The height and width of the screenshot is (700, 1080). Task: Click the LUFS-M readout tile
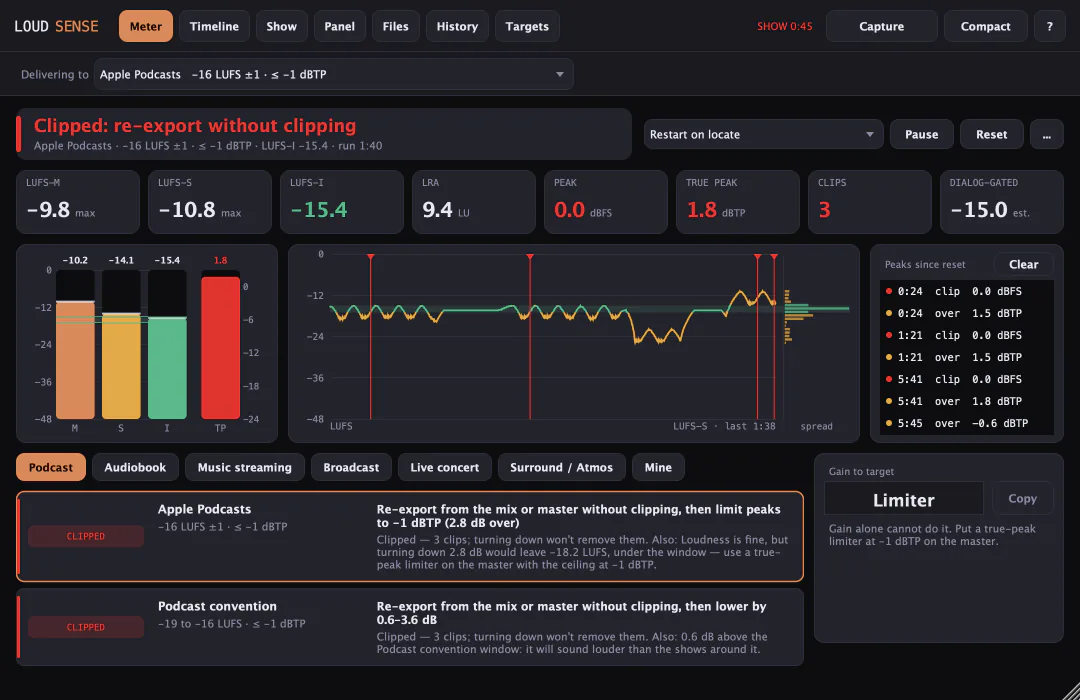[x=78, y=202]
